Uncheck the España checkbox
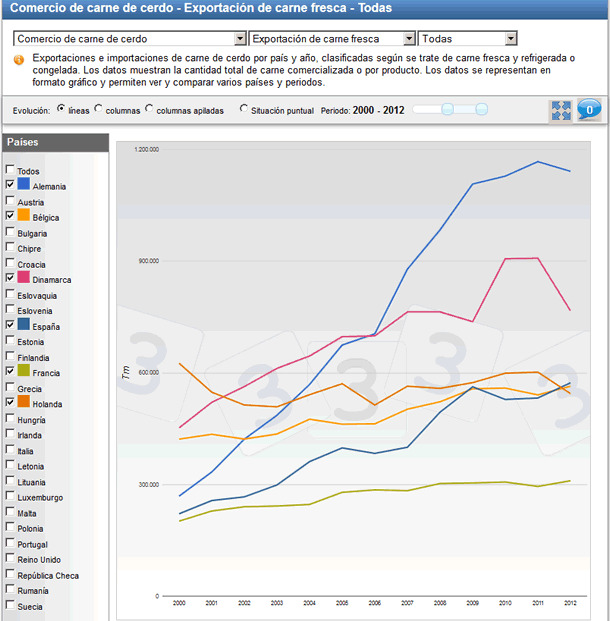The image size is (610, 621). [10, 324]
